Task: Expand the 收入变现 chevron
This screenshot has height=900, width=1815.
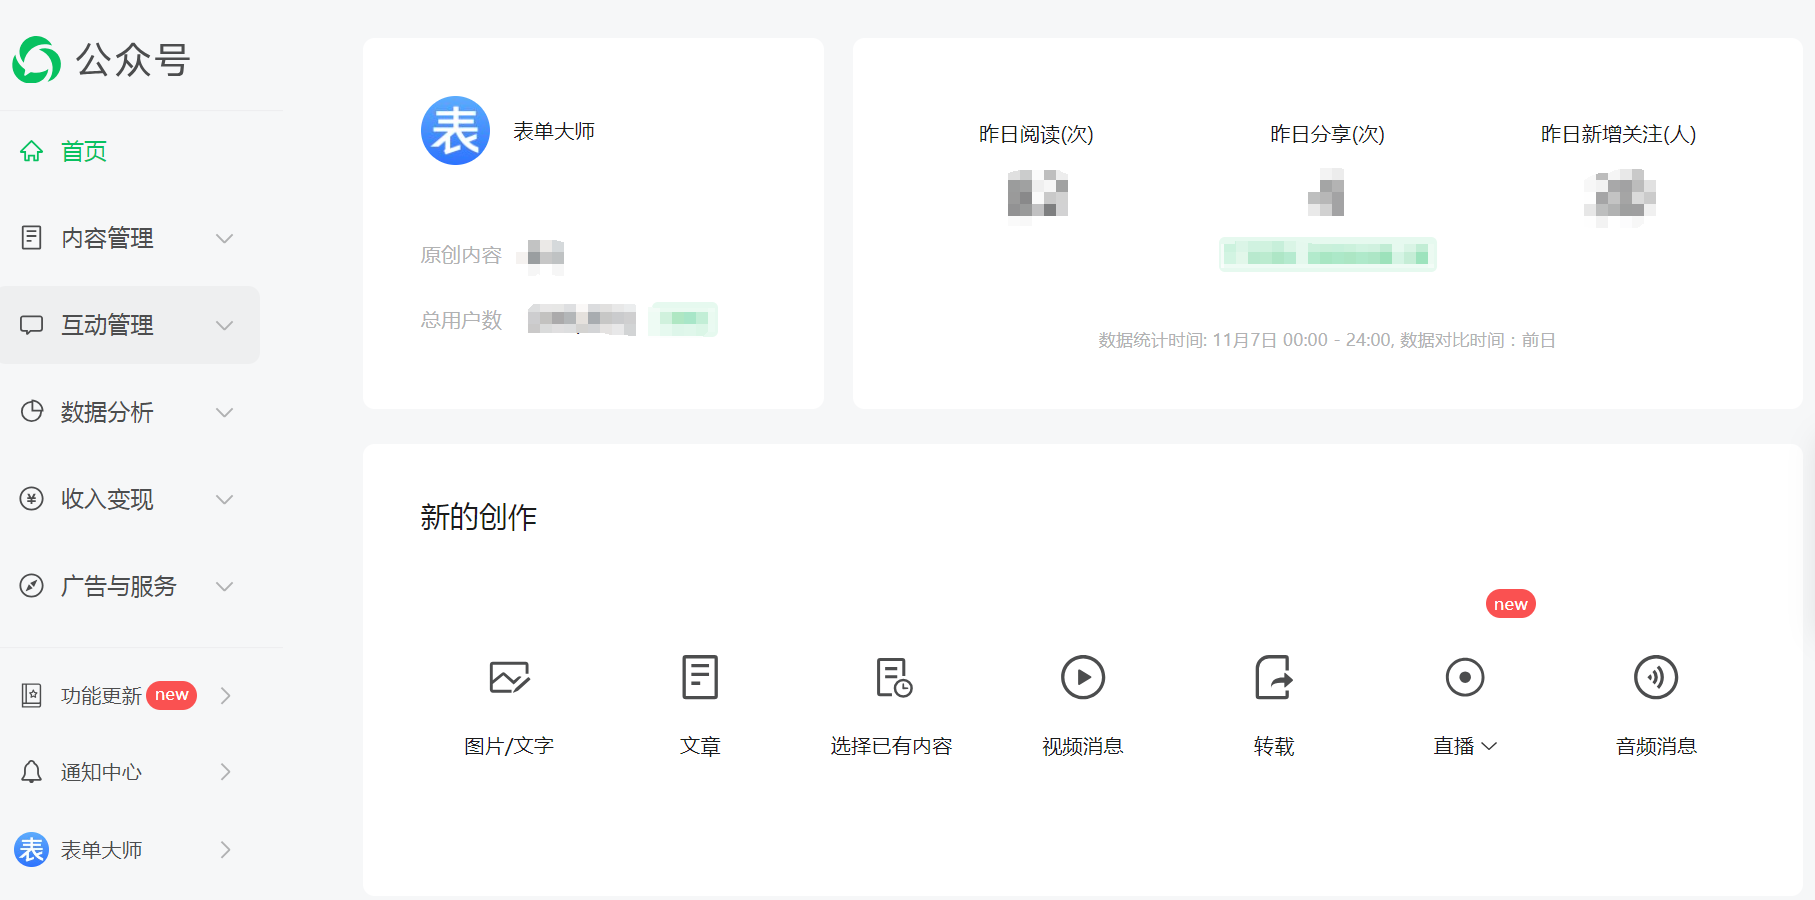Action: click(225, 499)
